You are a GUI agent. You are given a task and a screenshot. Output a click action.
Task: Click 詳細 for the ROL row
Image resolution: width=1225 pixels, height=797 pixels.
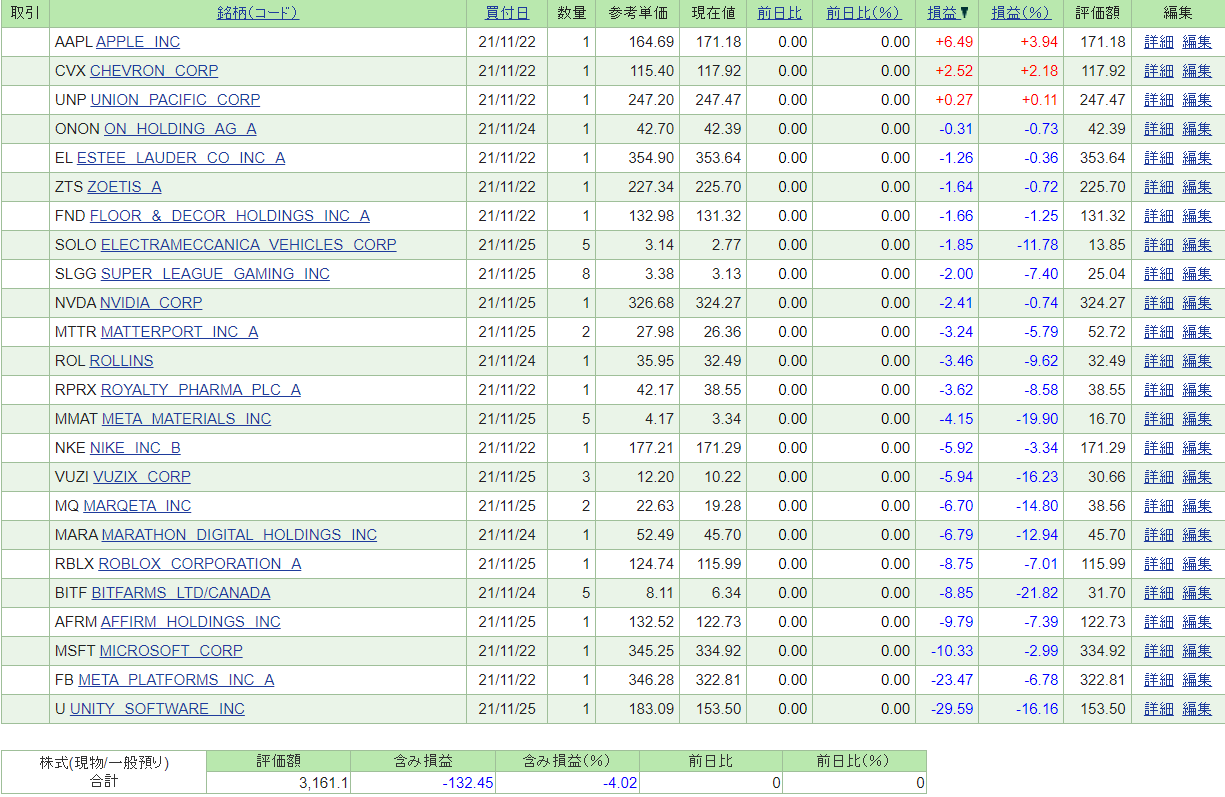[x=1159, y=361]
